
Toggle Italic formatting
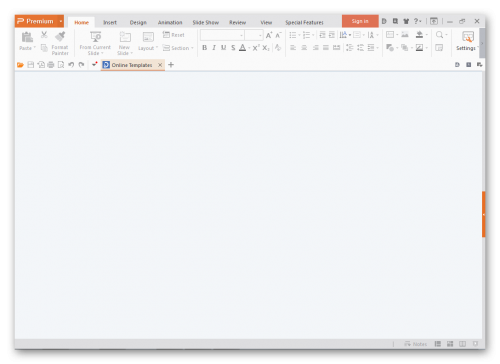[x=214, y=48]
